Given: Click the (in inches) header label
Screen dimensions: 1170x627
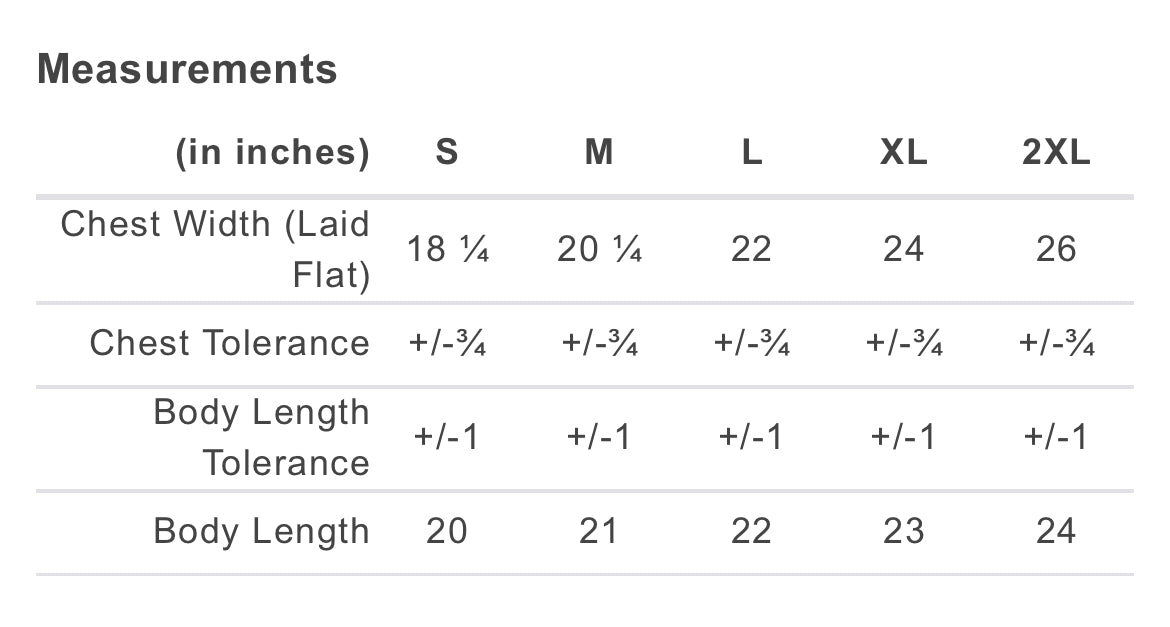Looking at the screenshot, I should pyautogui.click(x=272, y=153).
